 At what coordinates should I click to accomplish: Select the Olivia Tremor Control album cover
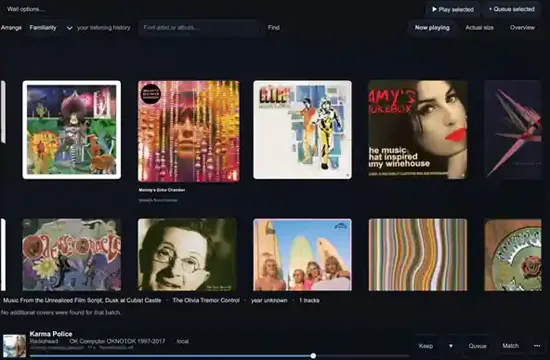(72, 130)
